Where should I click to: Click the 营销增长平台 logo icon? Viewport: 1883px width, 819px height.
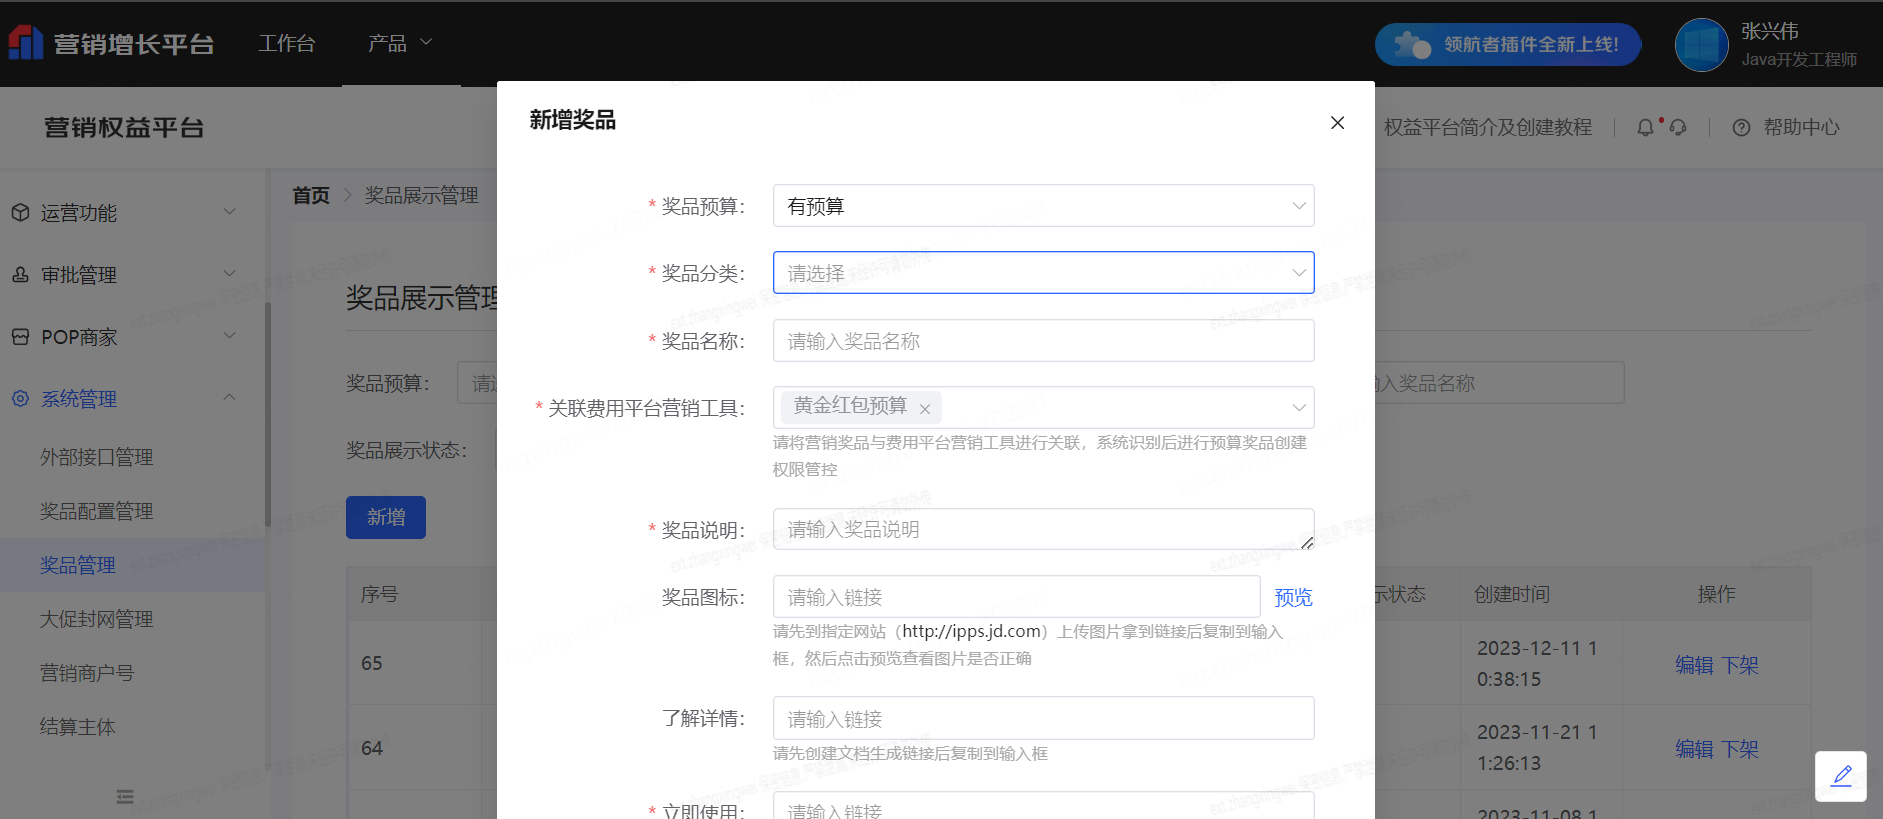[26, 43]
